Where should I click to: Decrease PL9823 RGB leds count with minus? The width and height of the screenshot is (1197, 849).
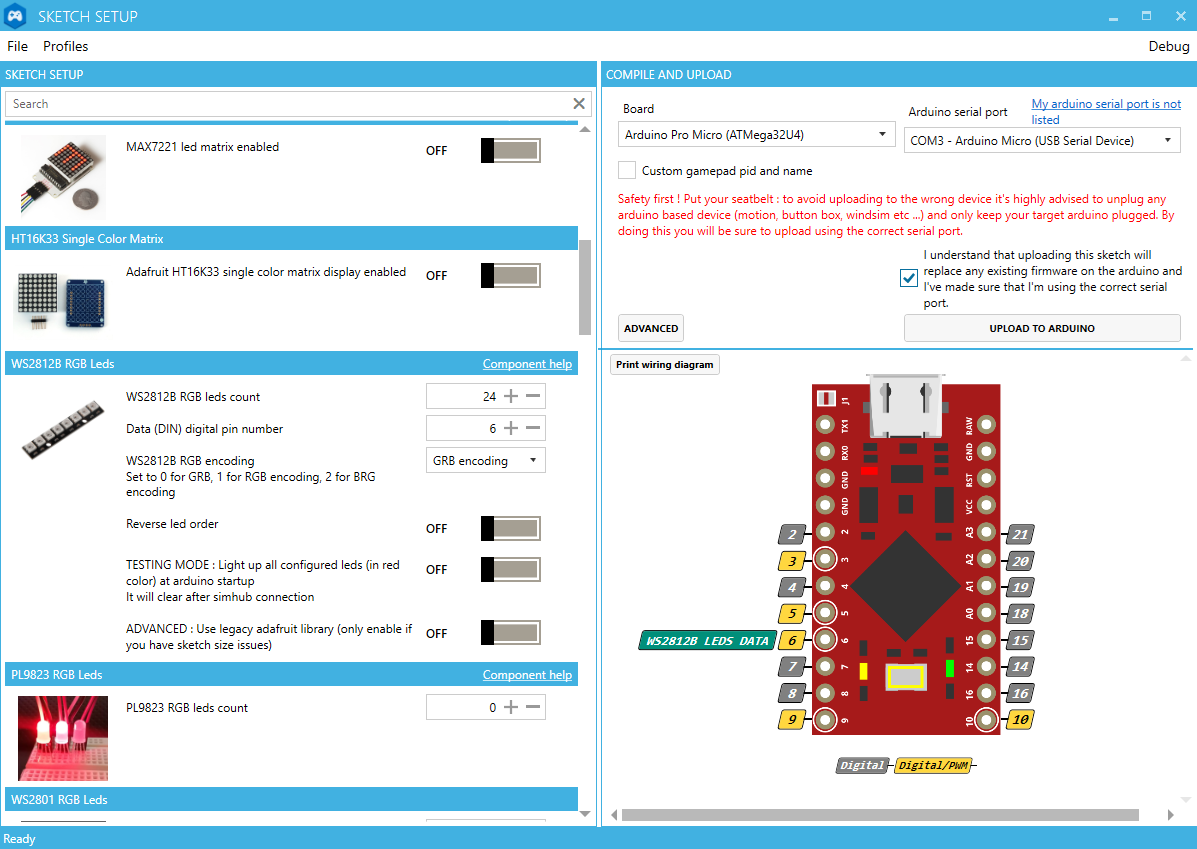point(533,708)
